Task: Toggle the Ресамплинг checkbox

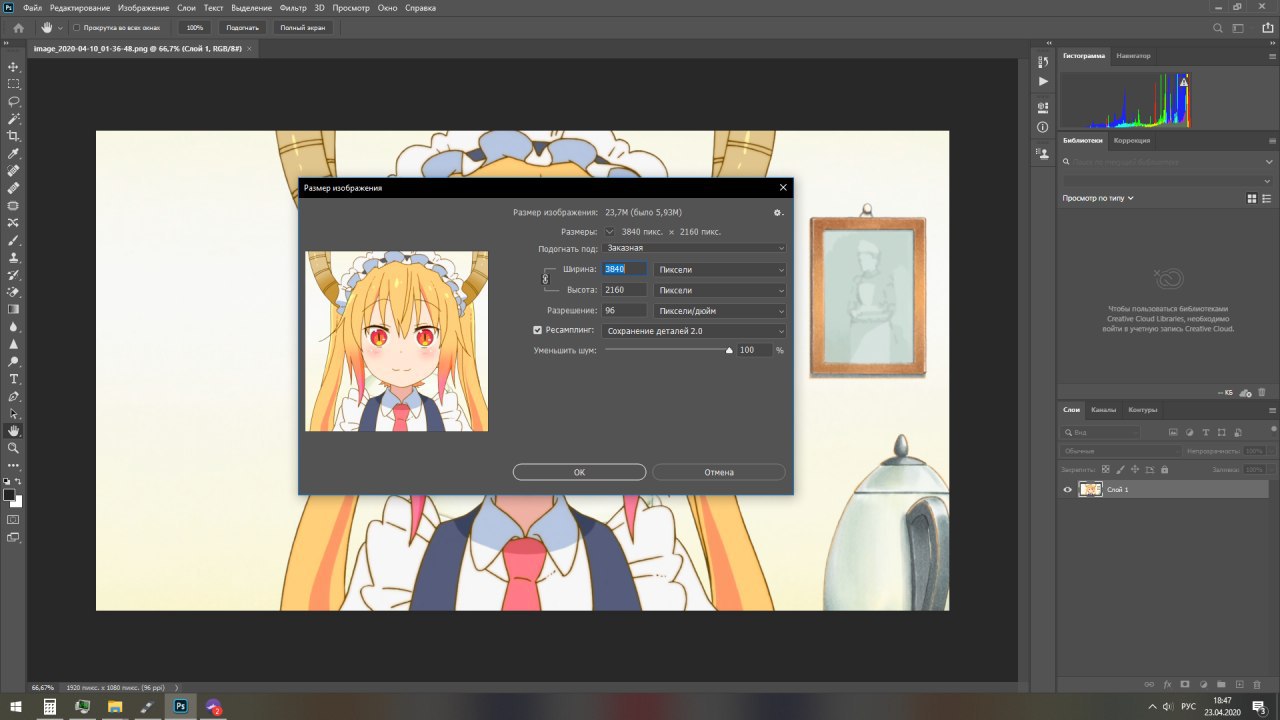Action: (x=537, y=330)
